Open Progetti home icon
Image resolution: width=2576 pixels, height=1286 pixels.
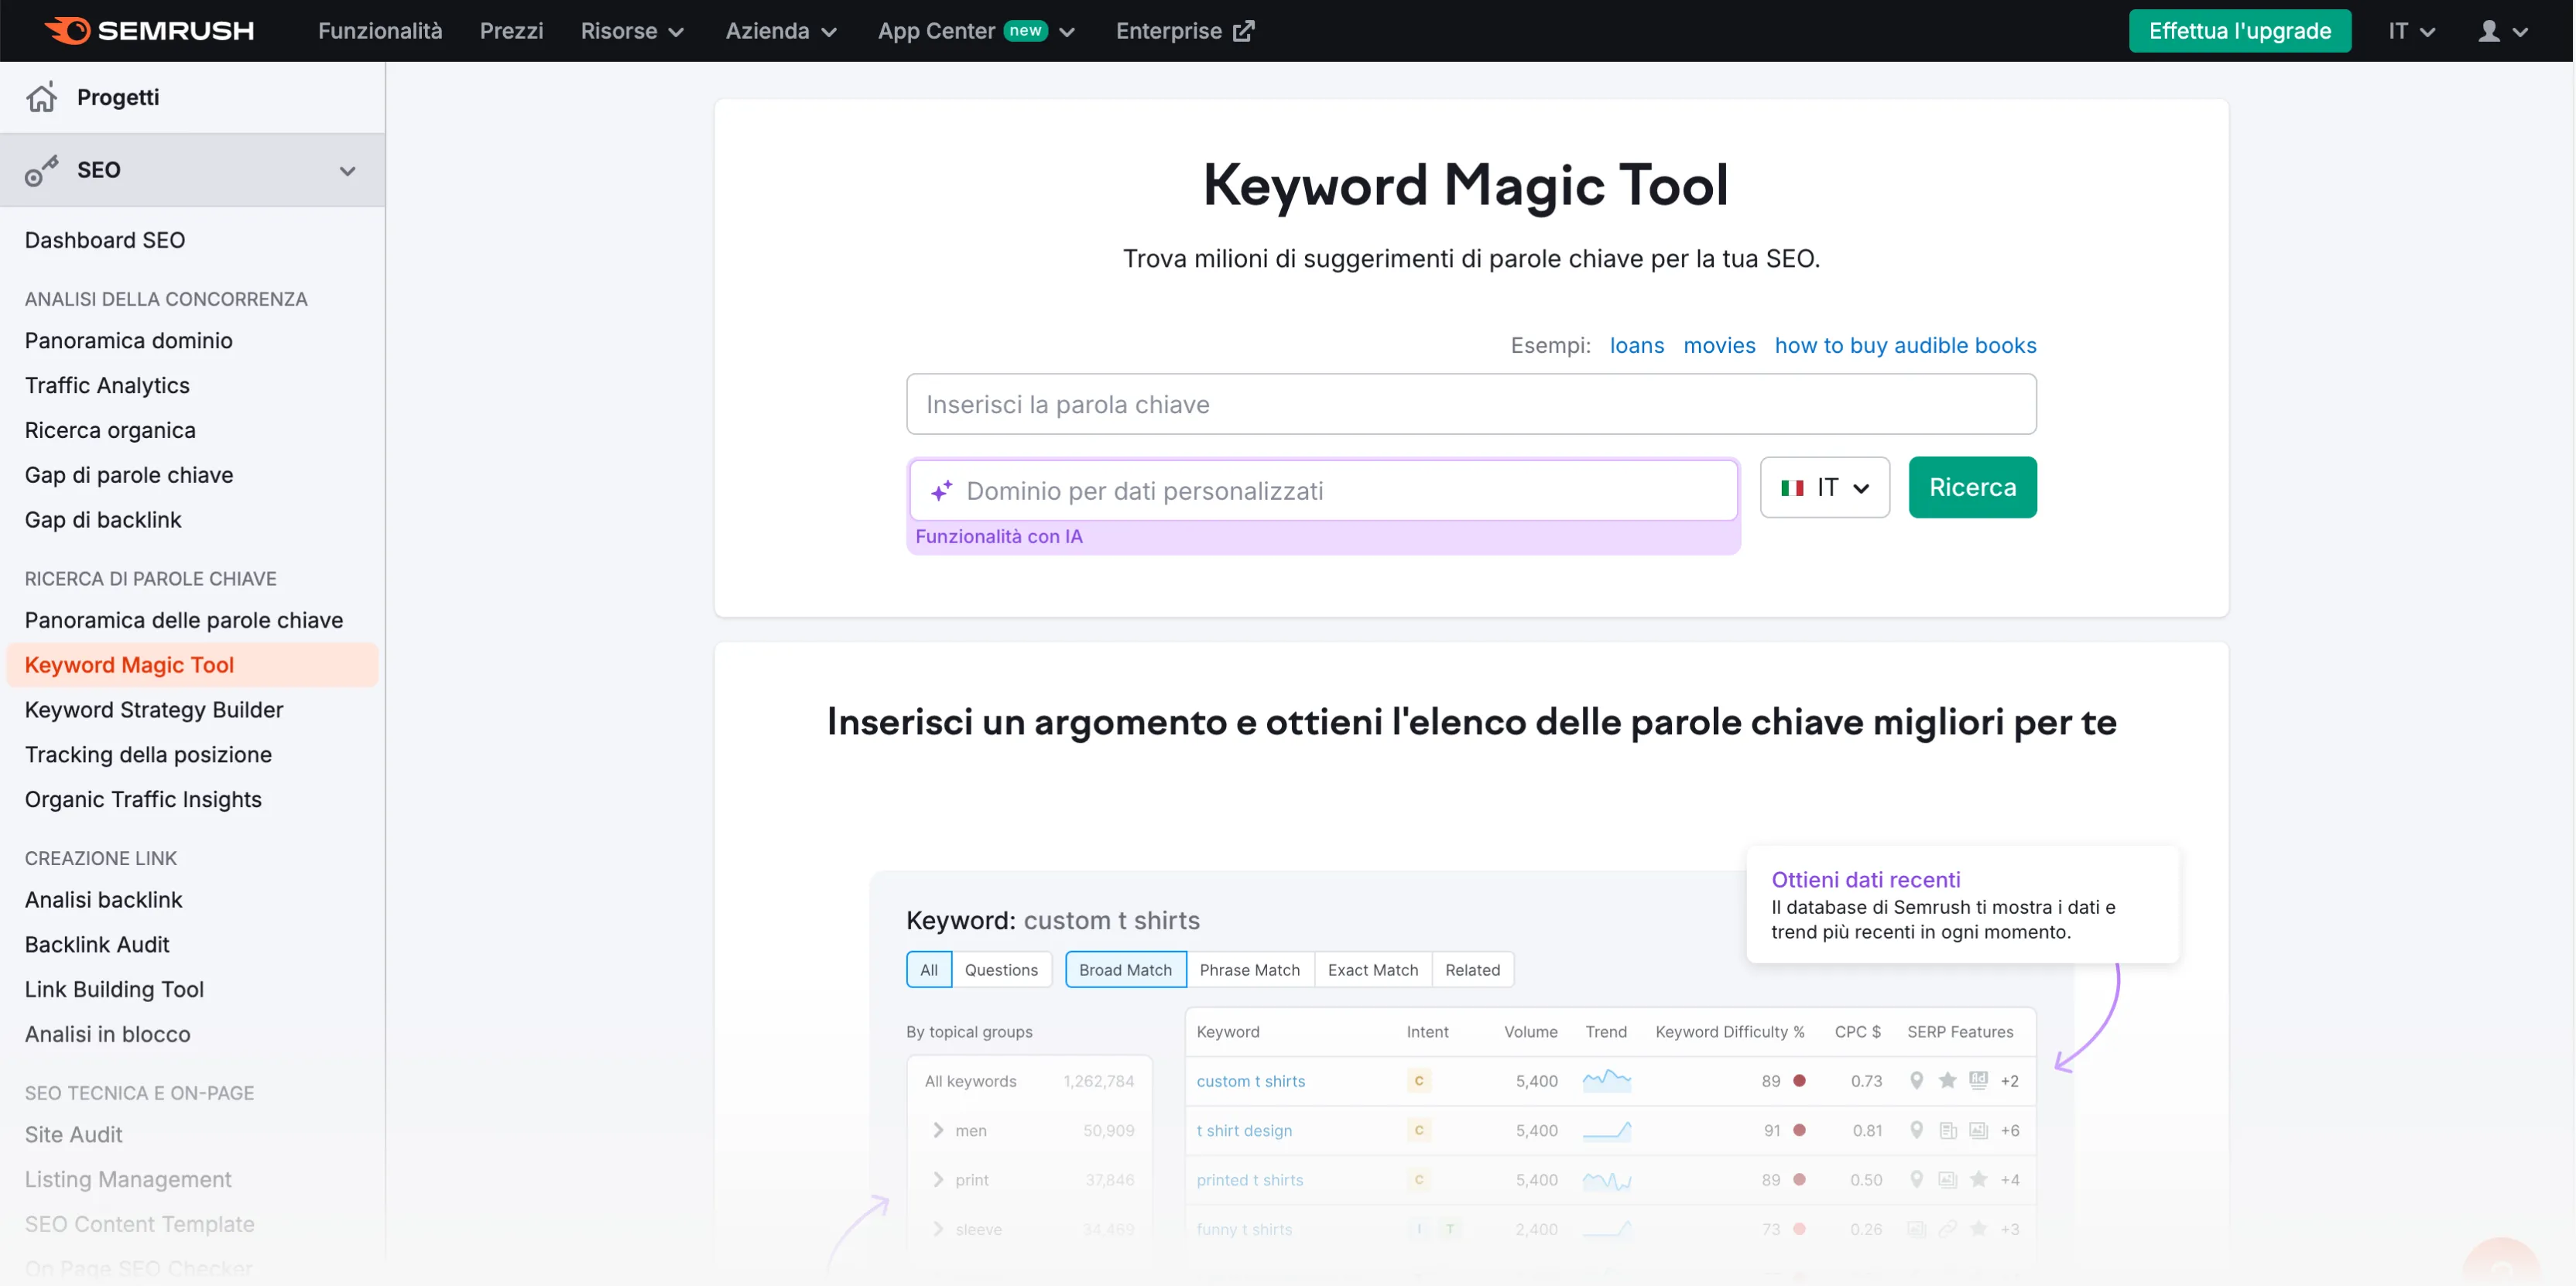click(41, 97)
